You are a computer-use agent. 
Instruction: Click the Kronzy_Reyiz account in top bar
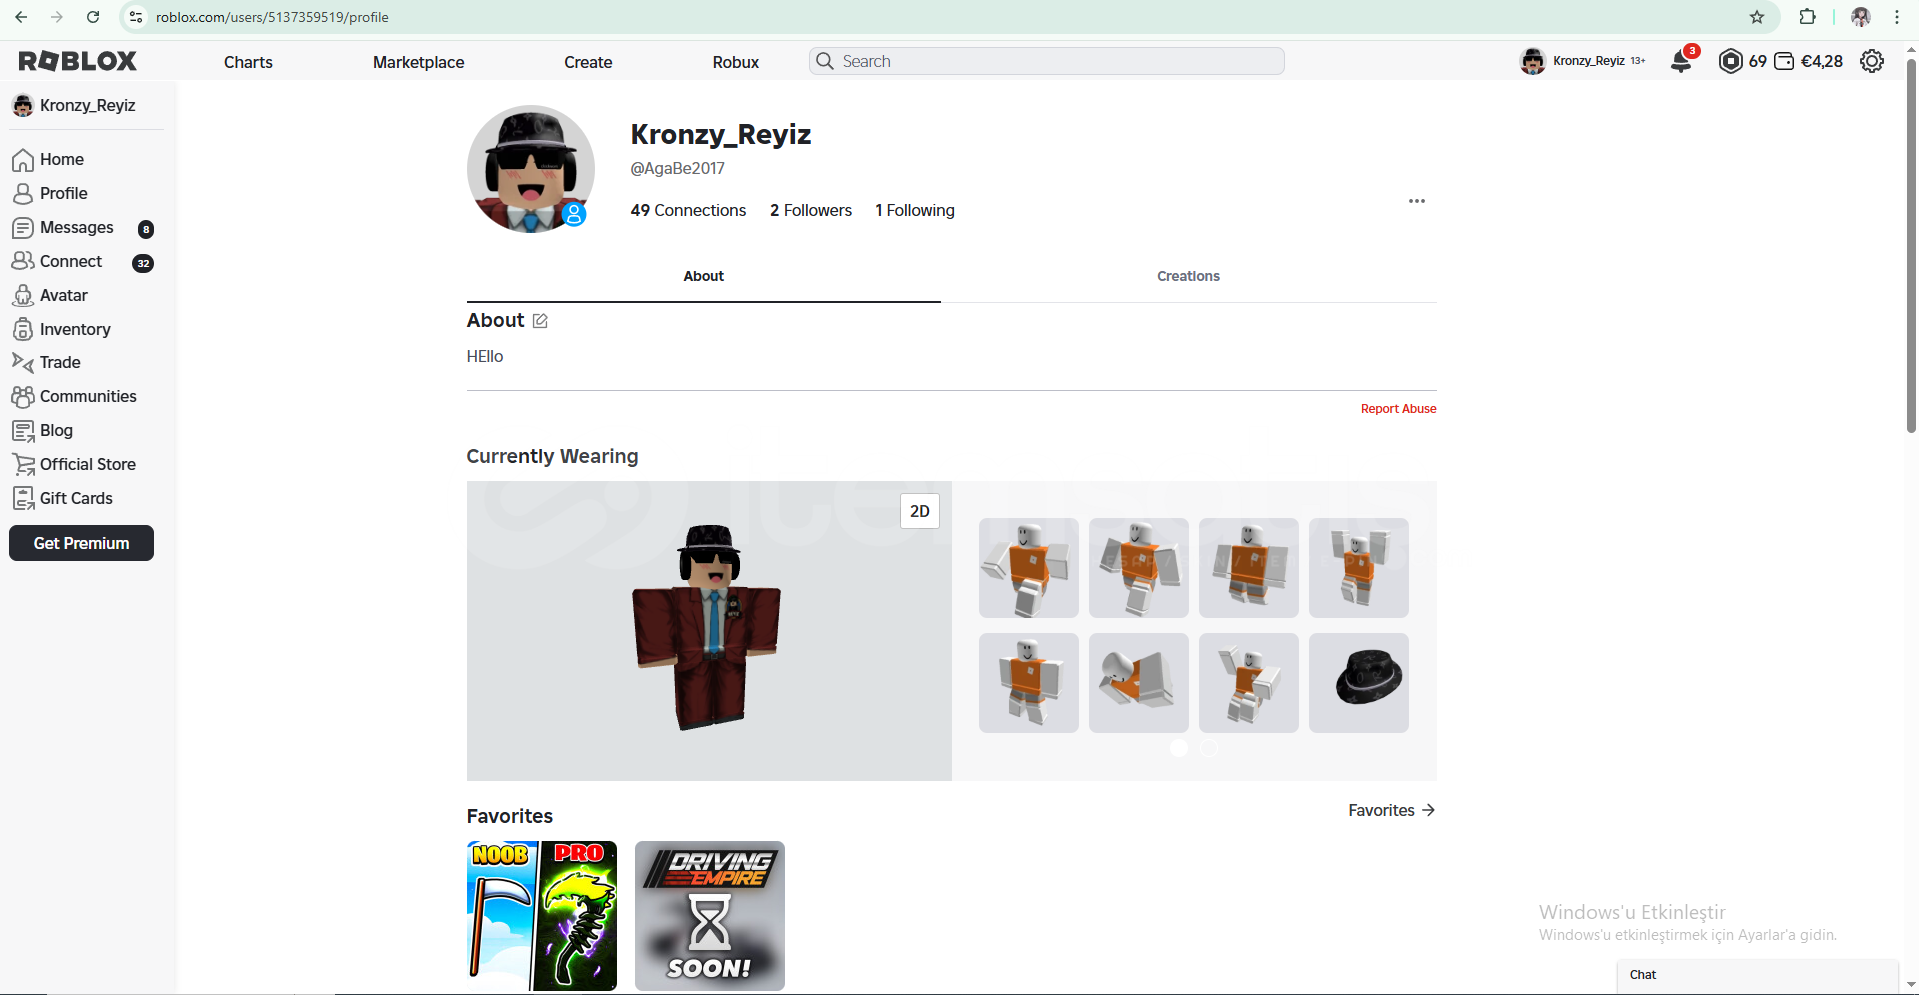click(x=1582, y=61)
